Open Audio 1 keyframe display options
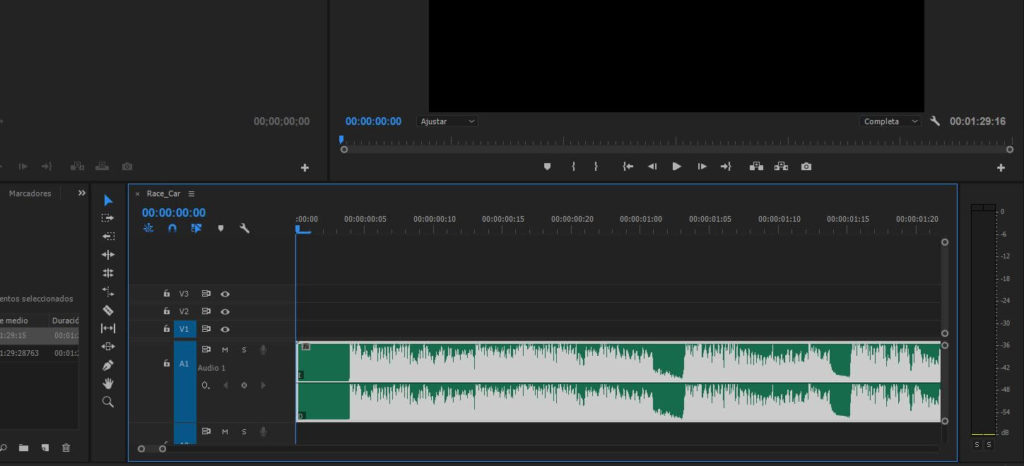Image resolution: width=1024 pixels, height=466 pixels. 206,385
